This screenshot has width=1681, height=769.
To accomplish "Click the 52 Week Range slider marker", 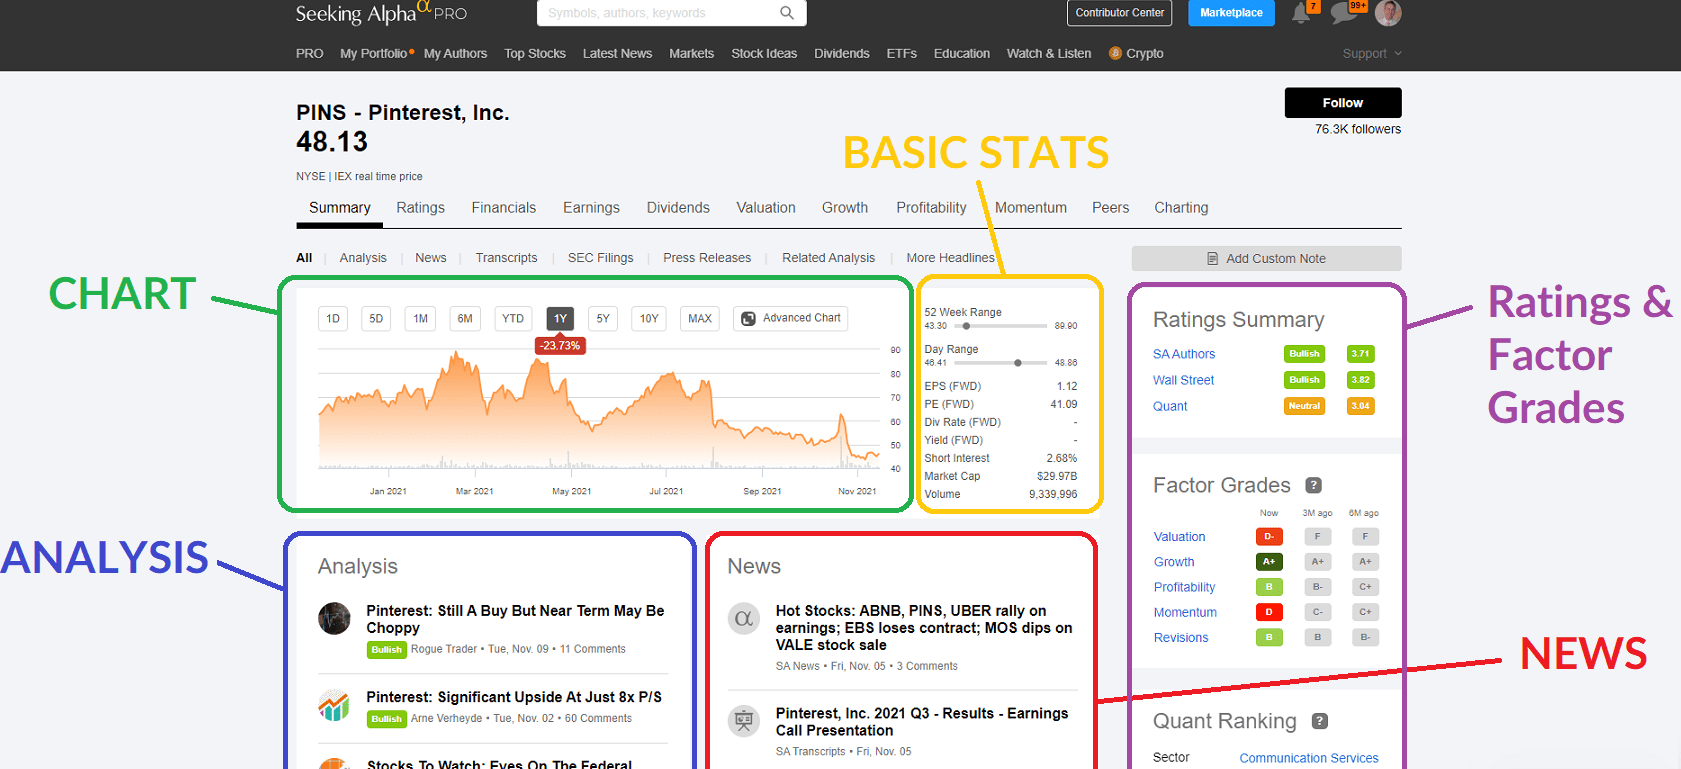I will point(966,326).
